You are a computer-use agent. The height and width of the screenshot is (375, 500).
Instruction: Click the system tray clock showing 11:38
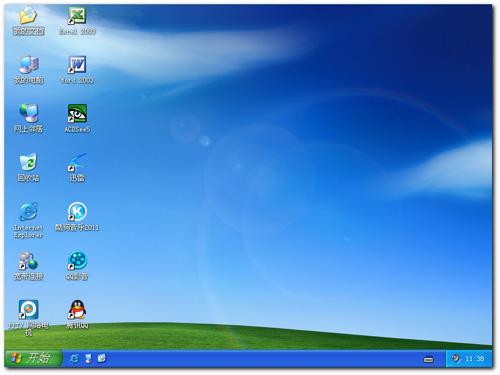point(475,359)
